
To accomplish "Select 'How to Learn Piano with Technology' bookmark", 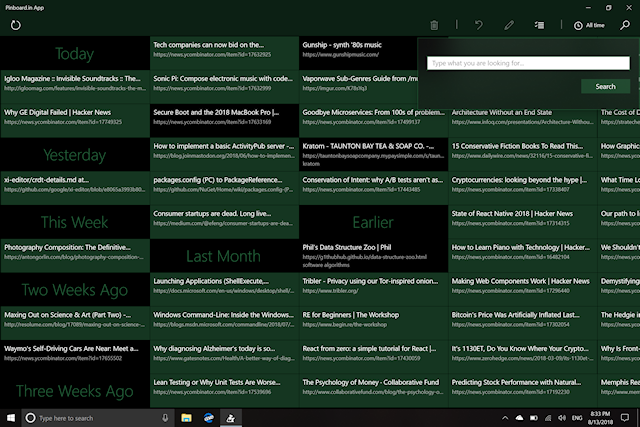I will pyautogui.click(x=522, y=256).
